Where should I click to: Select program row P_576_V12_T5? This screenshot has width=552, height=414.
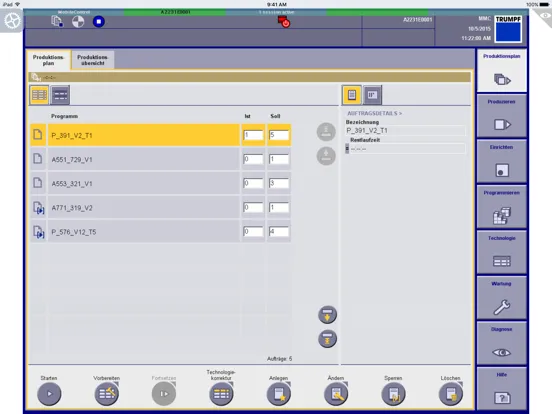tap(144, 232)
